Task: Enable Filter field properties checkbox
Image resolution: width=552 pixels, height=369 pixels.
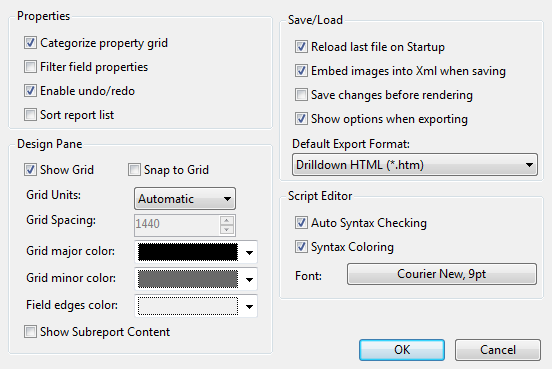Action: (30, 67)
